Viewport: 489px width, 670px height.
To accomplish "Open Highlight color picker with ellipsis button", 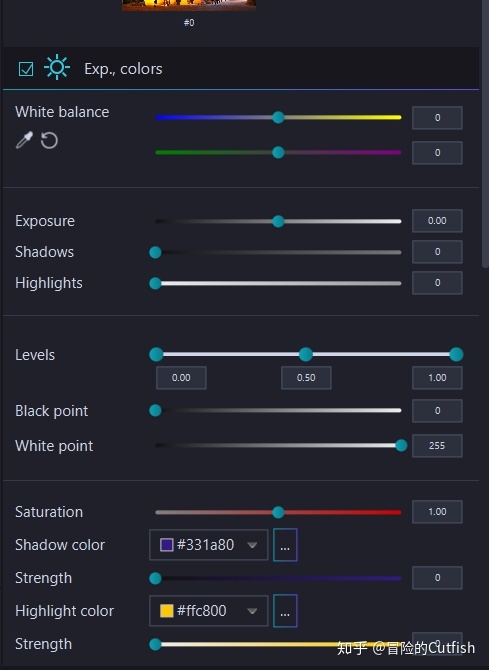I will coord(285,611).
